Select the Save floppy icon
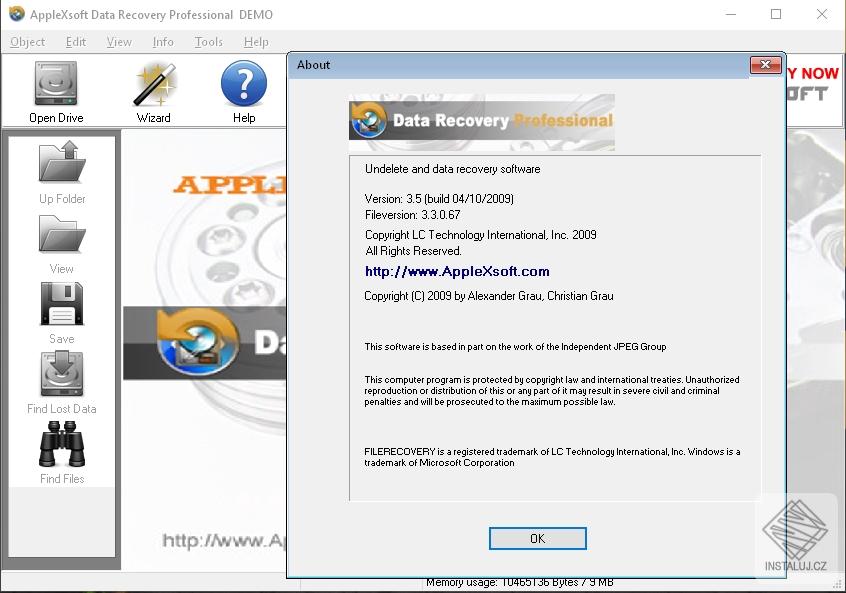Image resolution: width=846 pixels, height=593 pixels. [62, 313]
